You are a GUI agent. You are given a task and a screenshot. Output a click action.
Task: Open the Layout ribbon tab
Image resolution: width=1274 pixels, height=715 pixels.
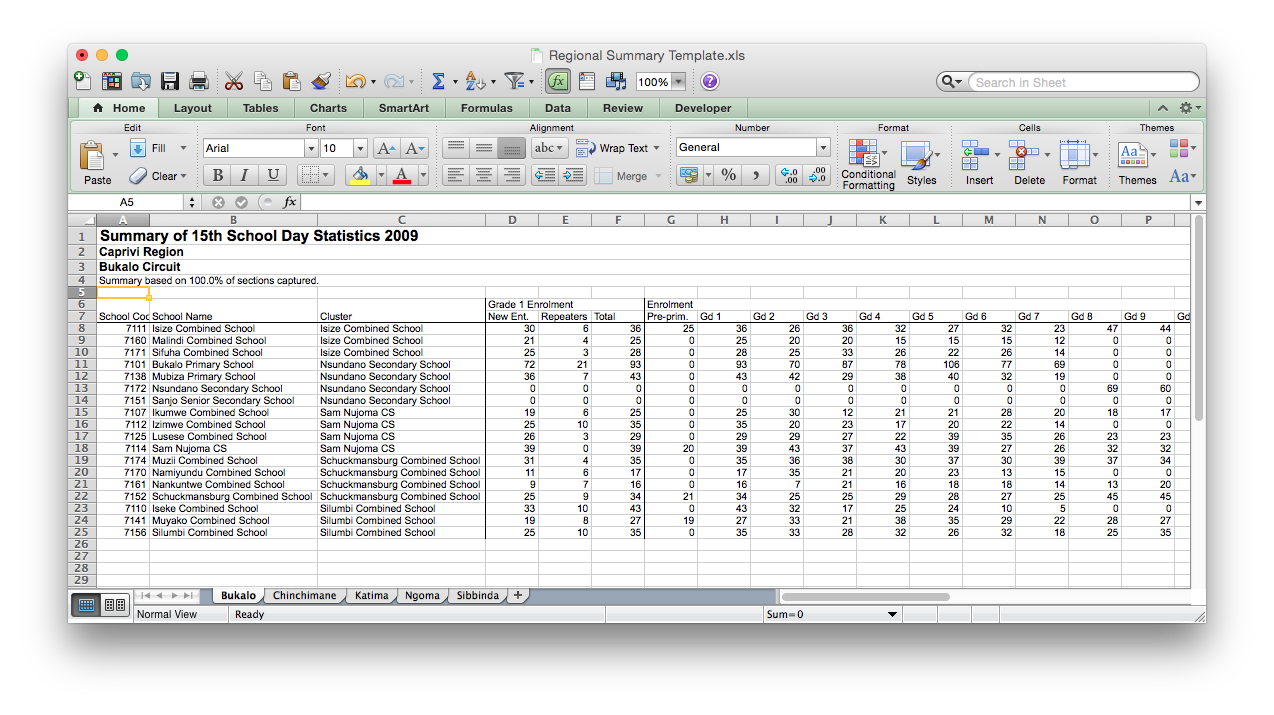click(192, 108)
